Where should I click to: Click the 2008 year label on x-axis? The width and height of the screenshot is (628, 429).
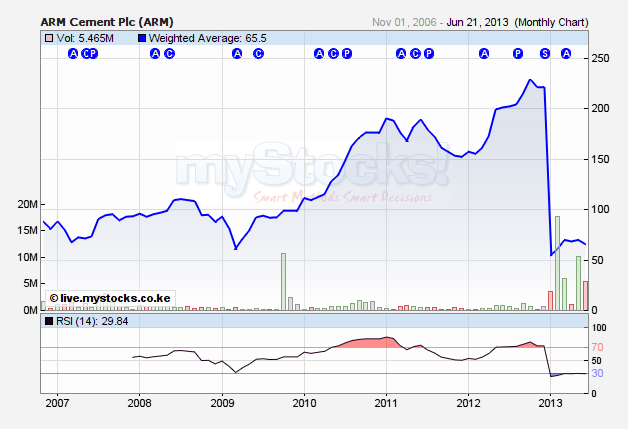point(139,403)
